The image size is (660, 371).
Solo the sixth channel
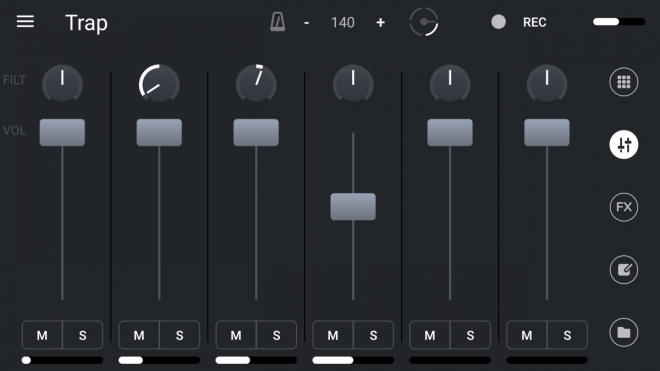(567, 335)
